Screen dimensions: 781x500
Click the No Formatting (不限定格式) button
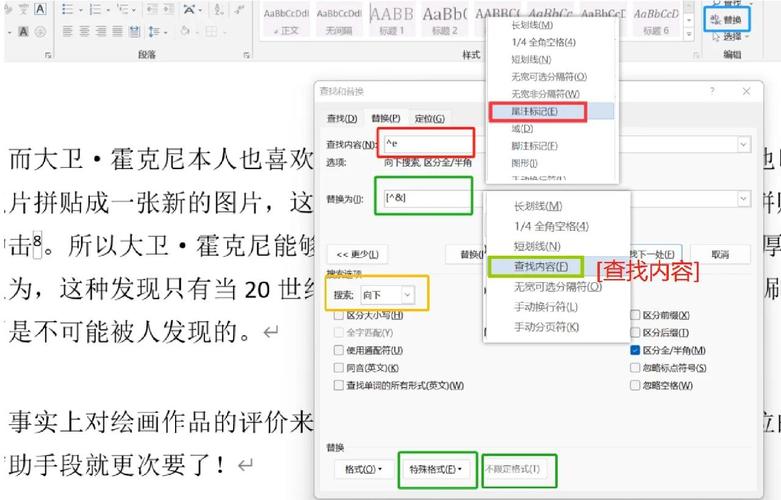513,469
